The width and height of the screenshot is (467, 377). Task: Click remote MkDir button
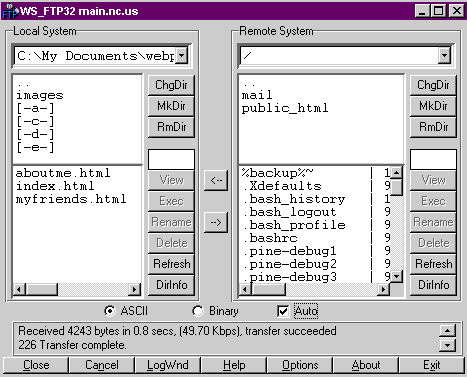coord(433,106)
